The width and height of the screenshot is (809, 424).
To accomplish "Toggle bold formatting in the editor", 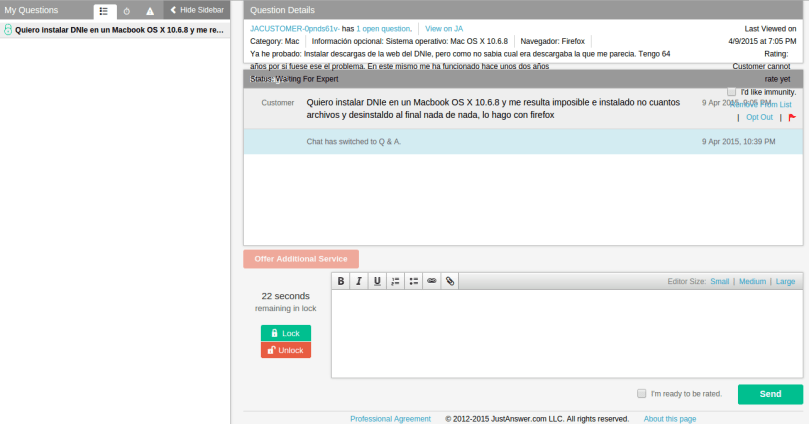I will pos(341,281).
